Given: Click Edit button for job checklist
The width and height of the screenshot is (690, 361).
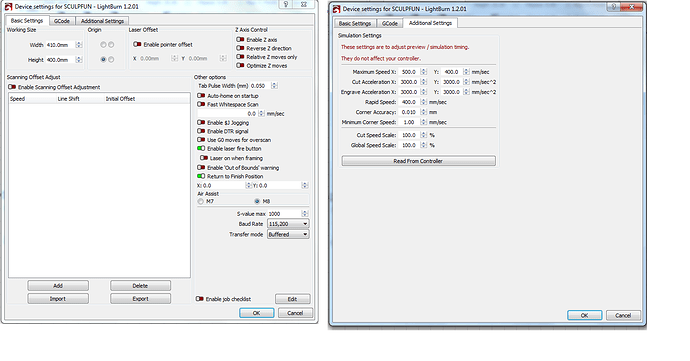Looking at the screenshot, I should tap(293, 299).
